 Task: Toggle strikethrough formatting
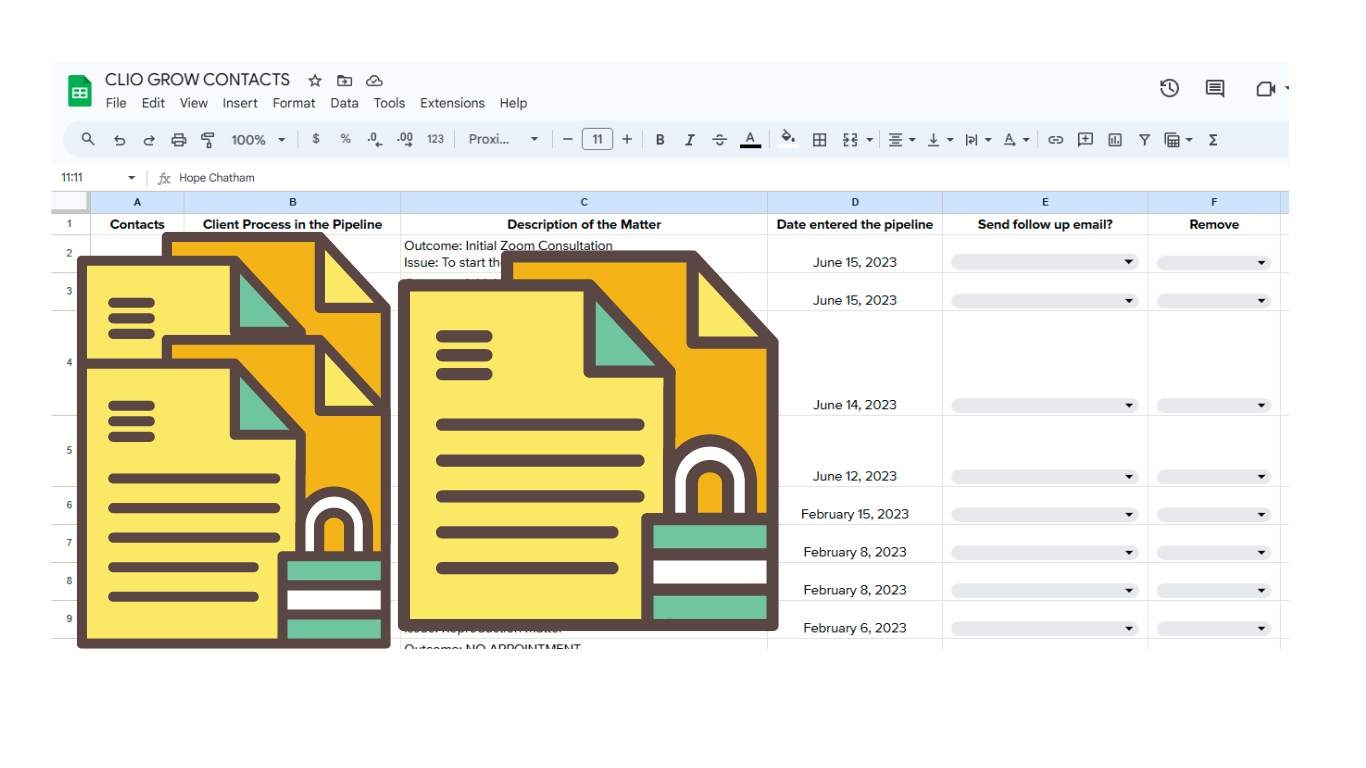point(719,140)
